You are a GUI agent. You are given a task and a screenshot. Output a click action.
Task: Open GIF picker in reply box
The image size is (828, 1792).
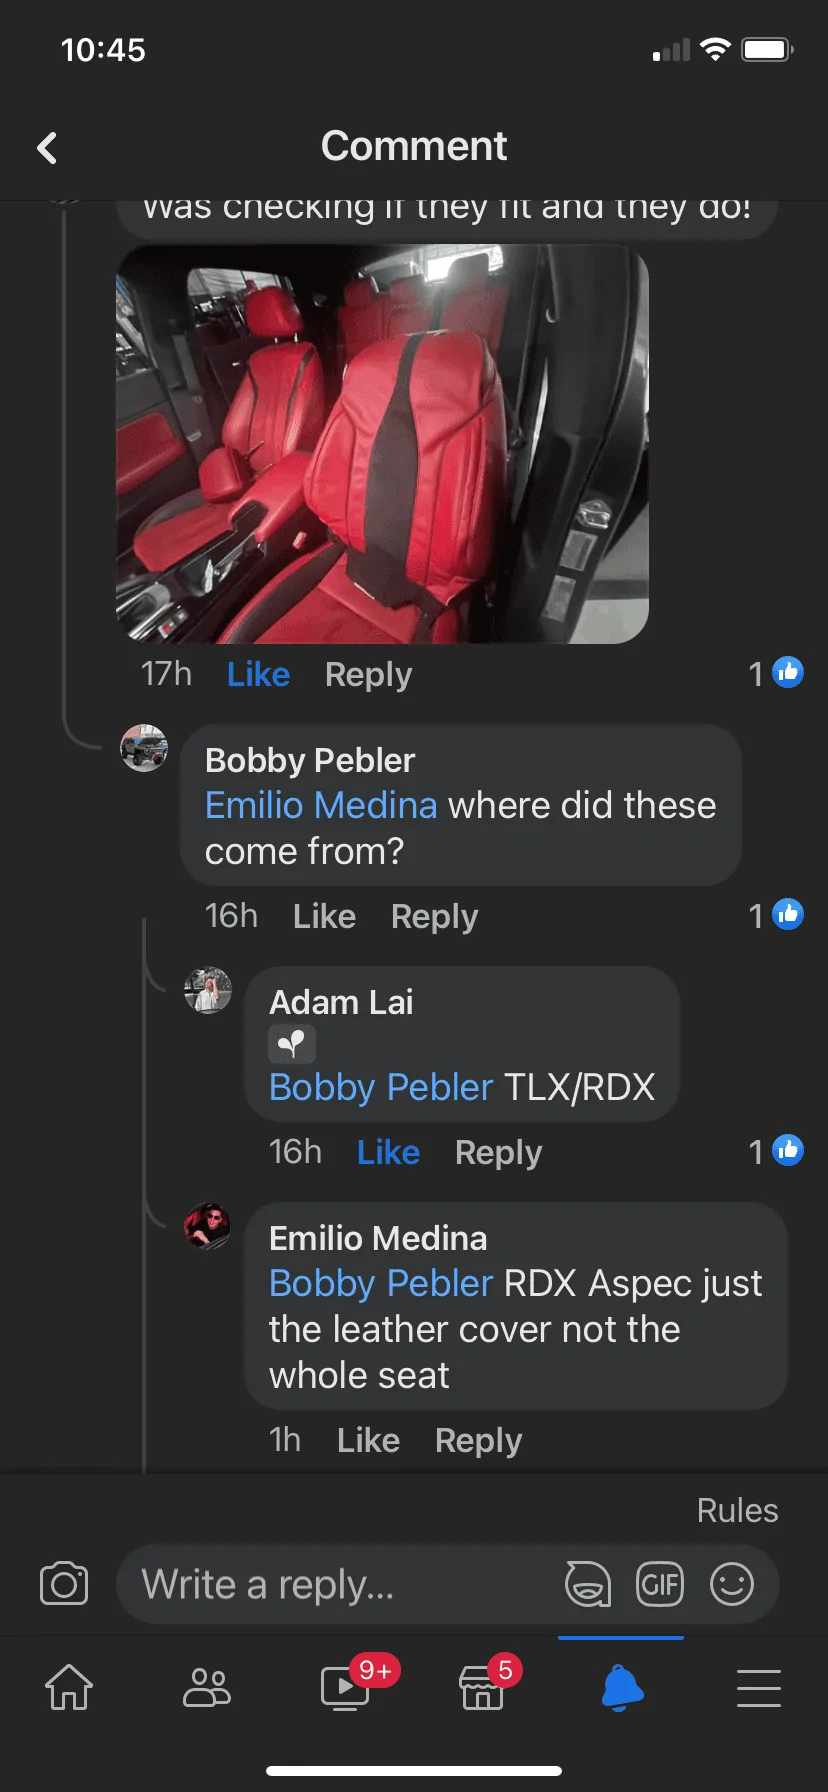pyautogui.click(x=660, y=1584)
